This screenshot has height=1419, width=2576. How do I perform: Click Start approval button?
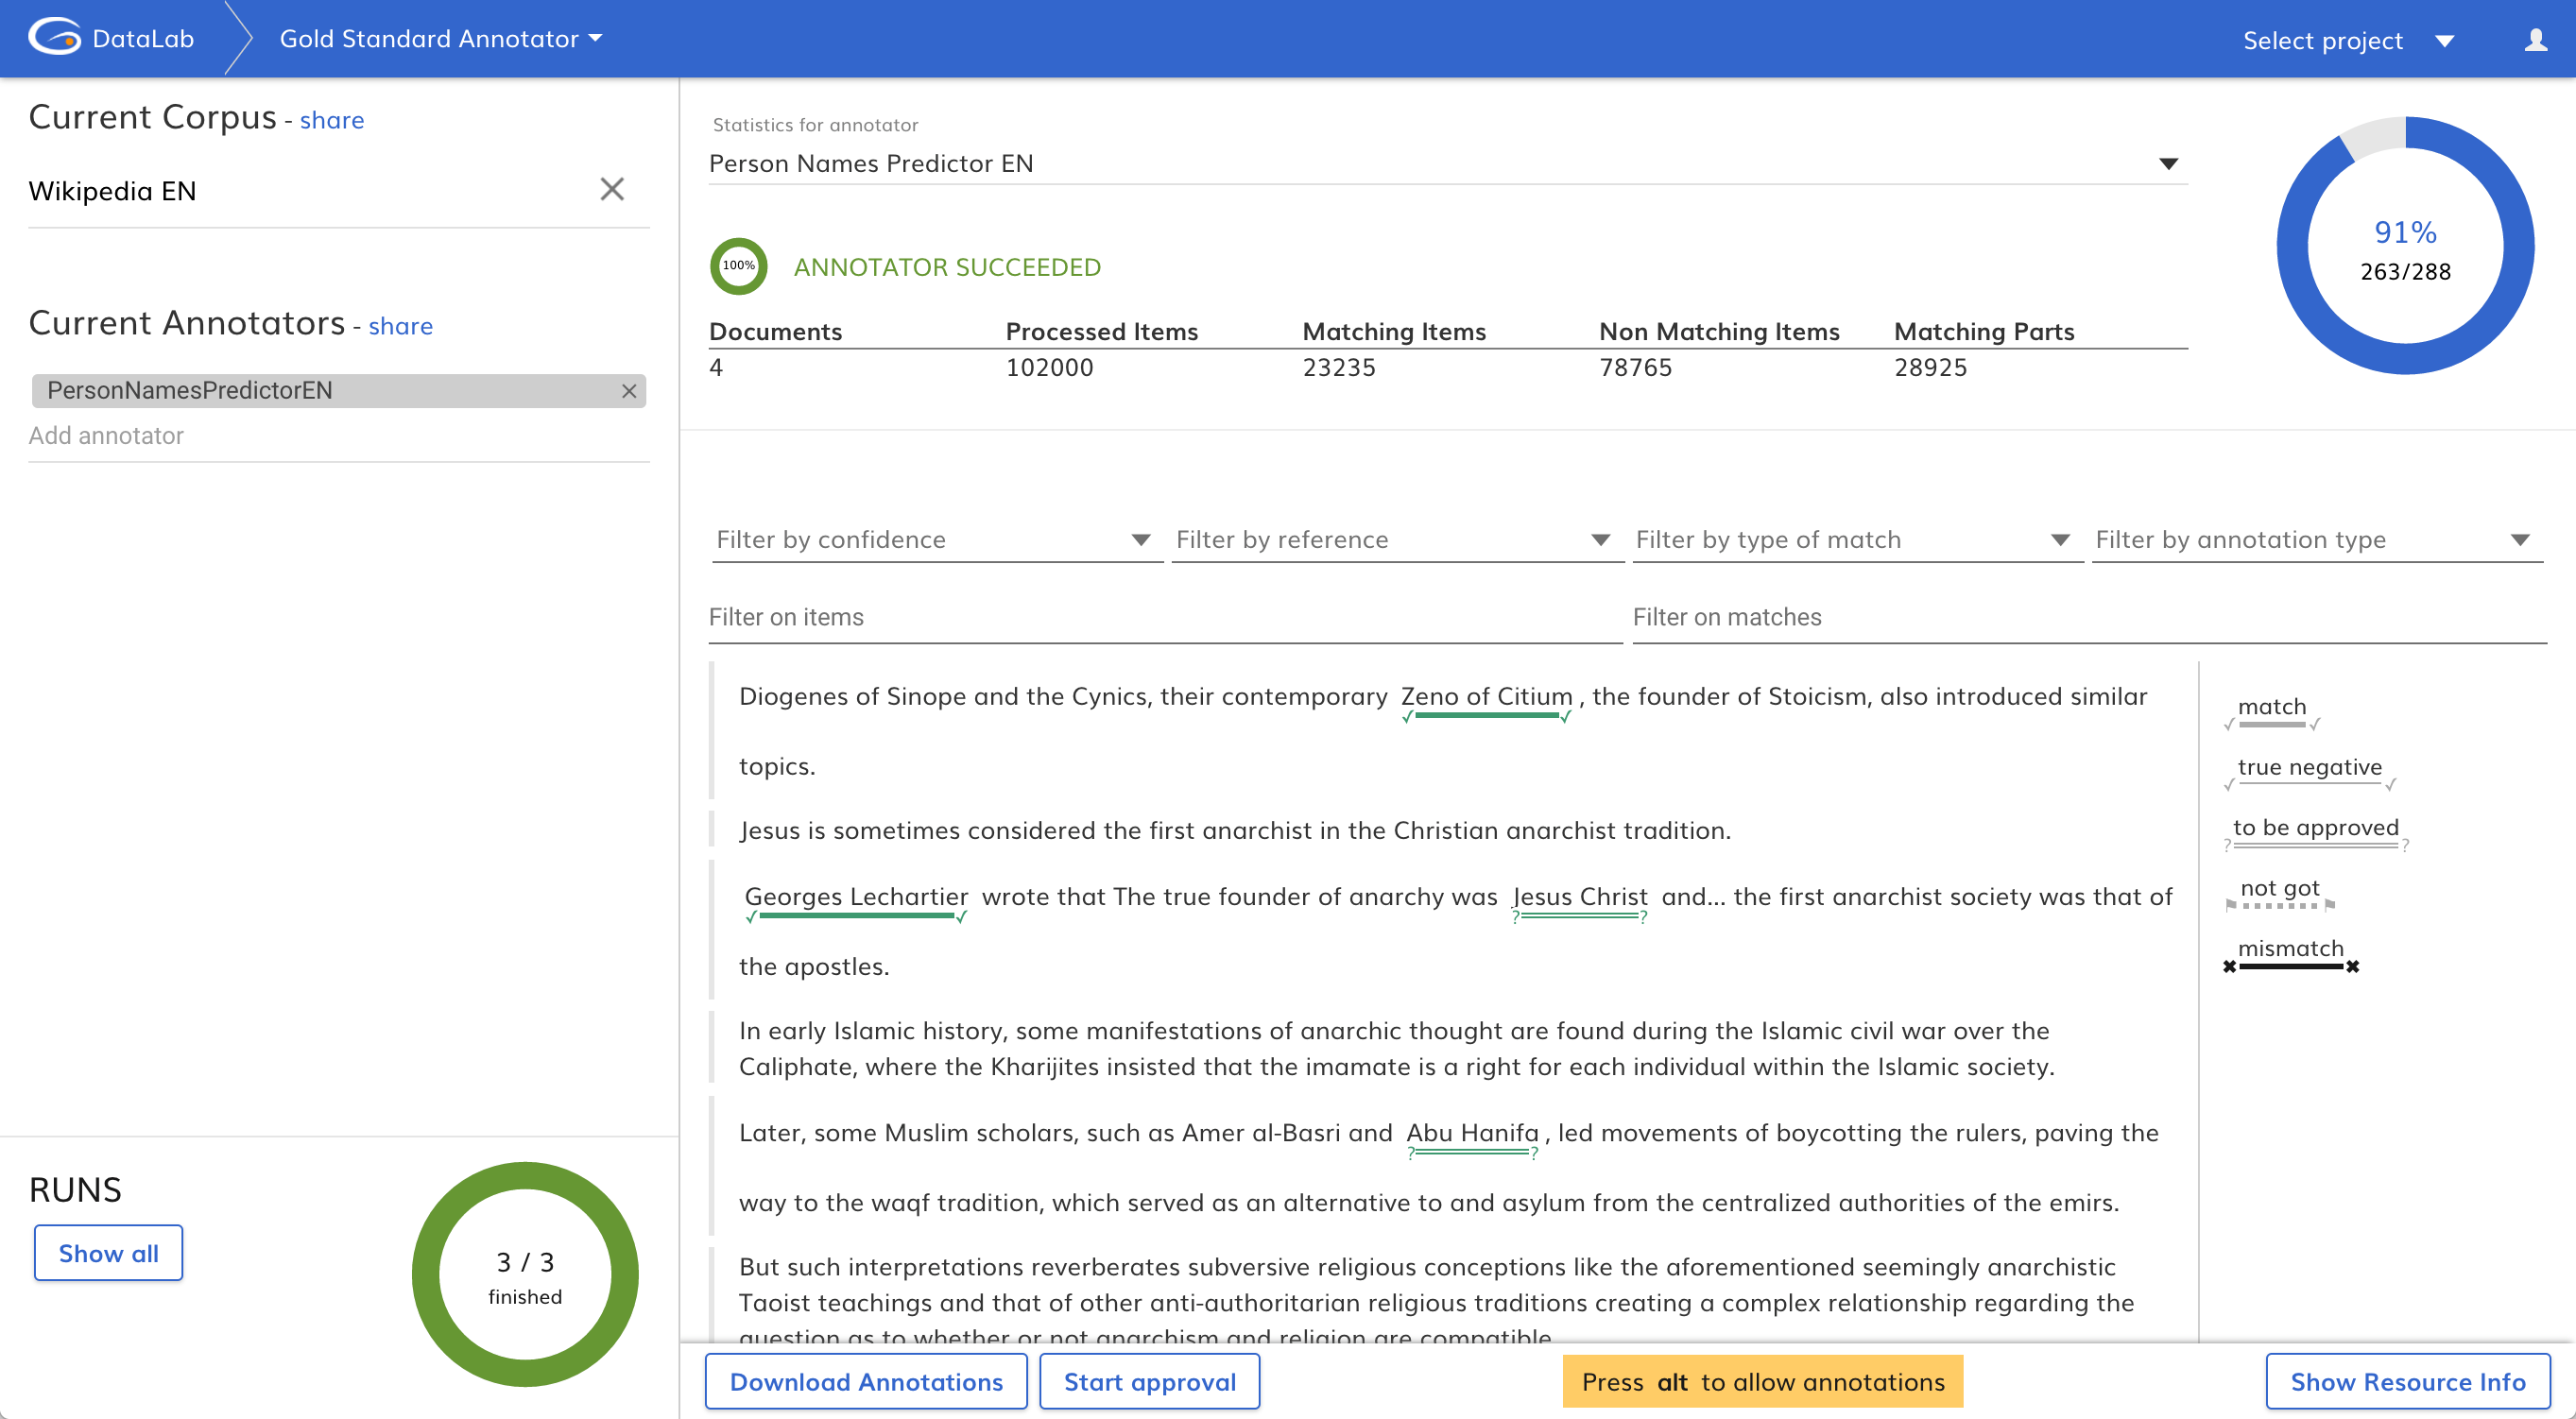click(1149, 1381)
